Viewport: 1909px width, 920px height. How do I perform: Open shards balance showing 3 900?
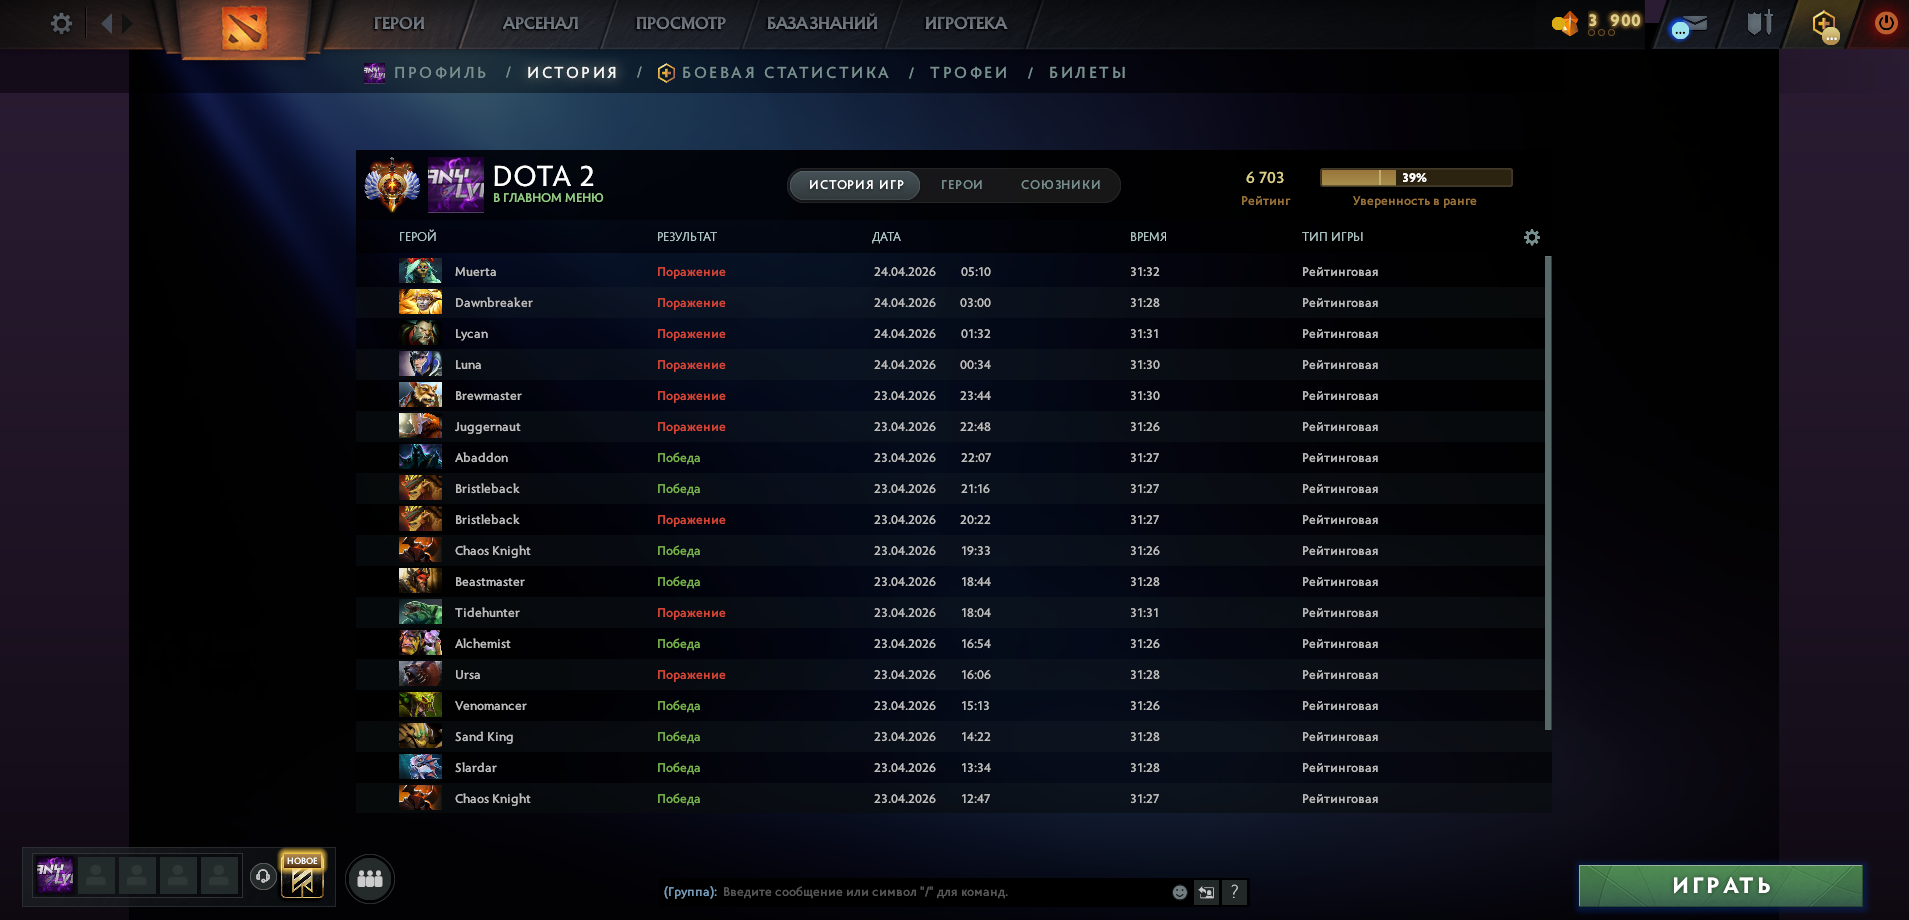click(1596, 22)
